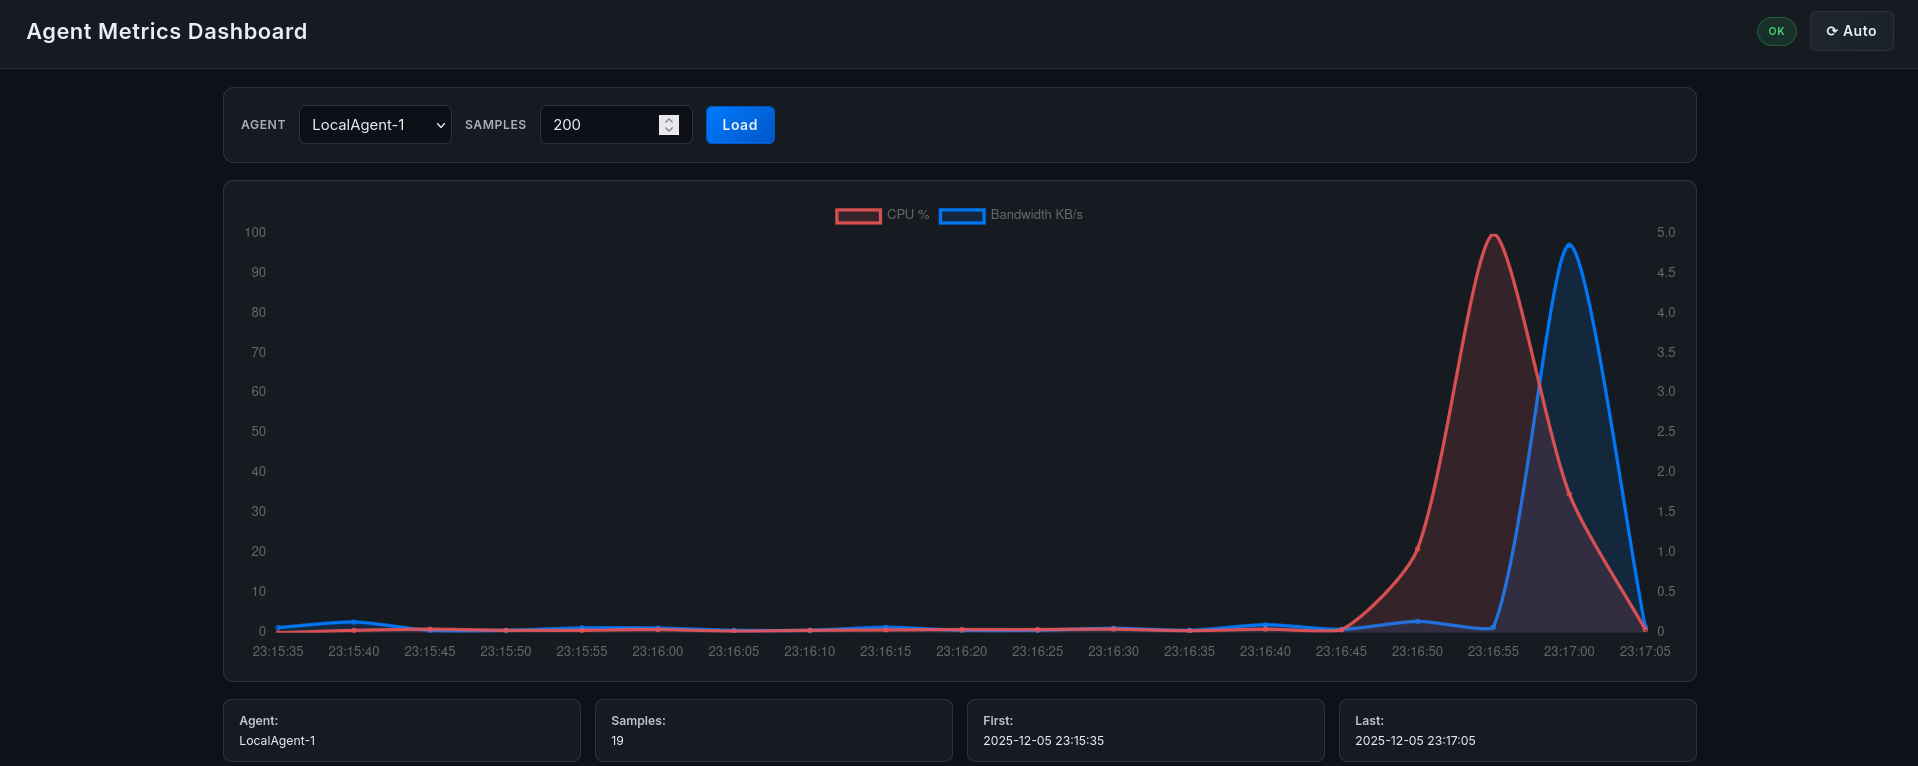Click the green OK status badge
The image size is (1918, 766).
[1776, 31]
